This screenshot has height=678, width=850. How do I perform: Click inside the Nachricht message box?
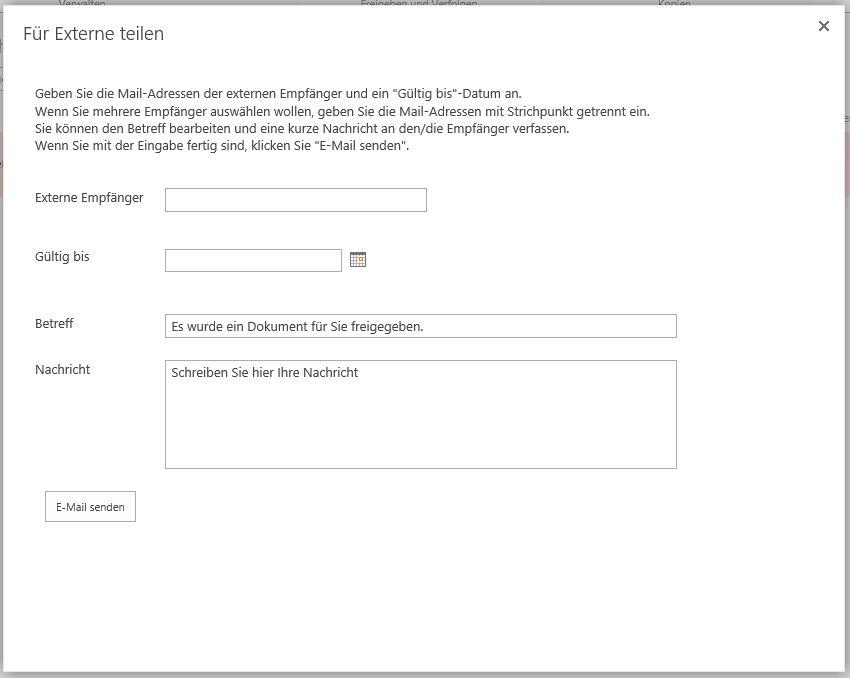pos(421,414)
